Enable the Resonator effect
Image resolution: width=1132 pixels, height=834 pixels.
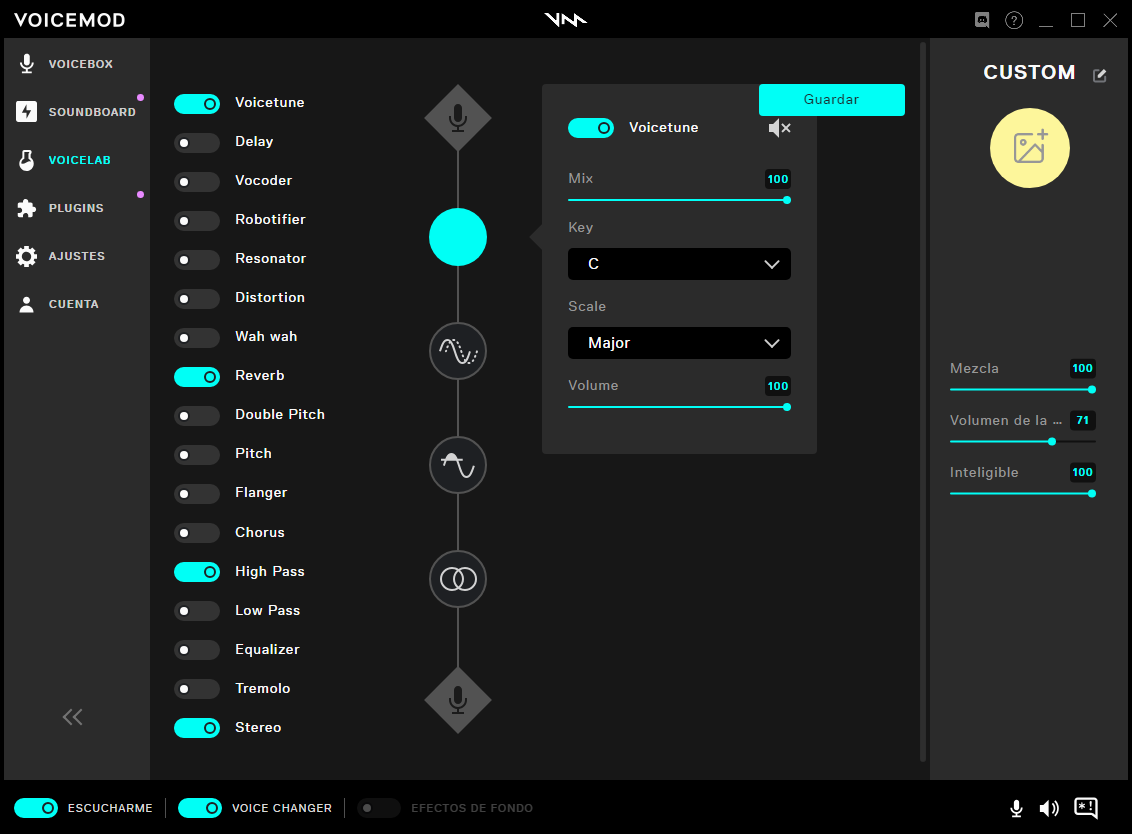tap(197, 260)
